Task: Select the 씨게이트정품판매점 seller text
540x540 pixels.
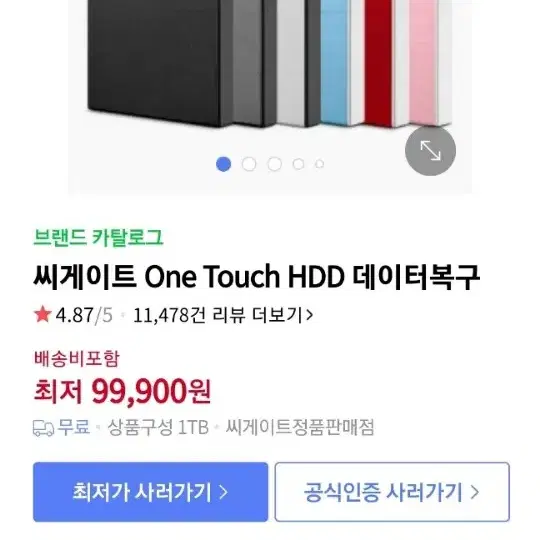Action: [x=300, y=427]
